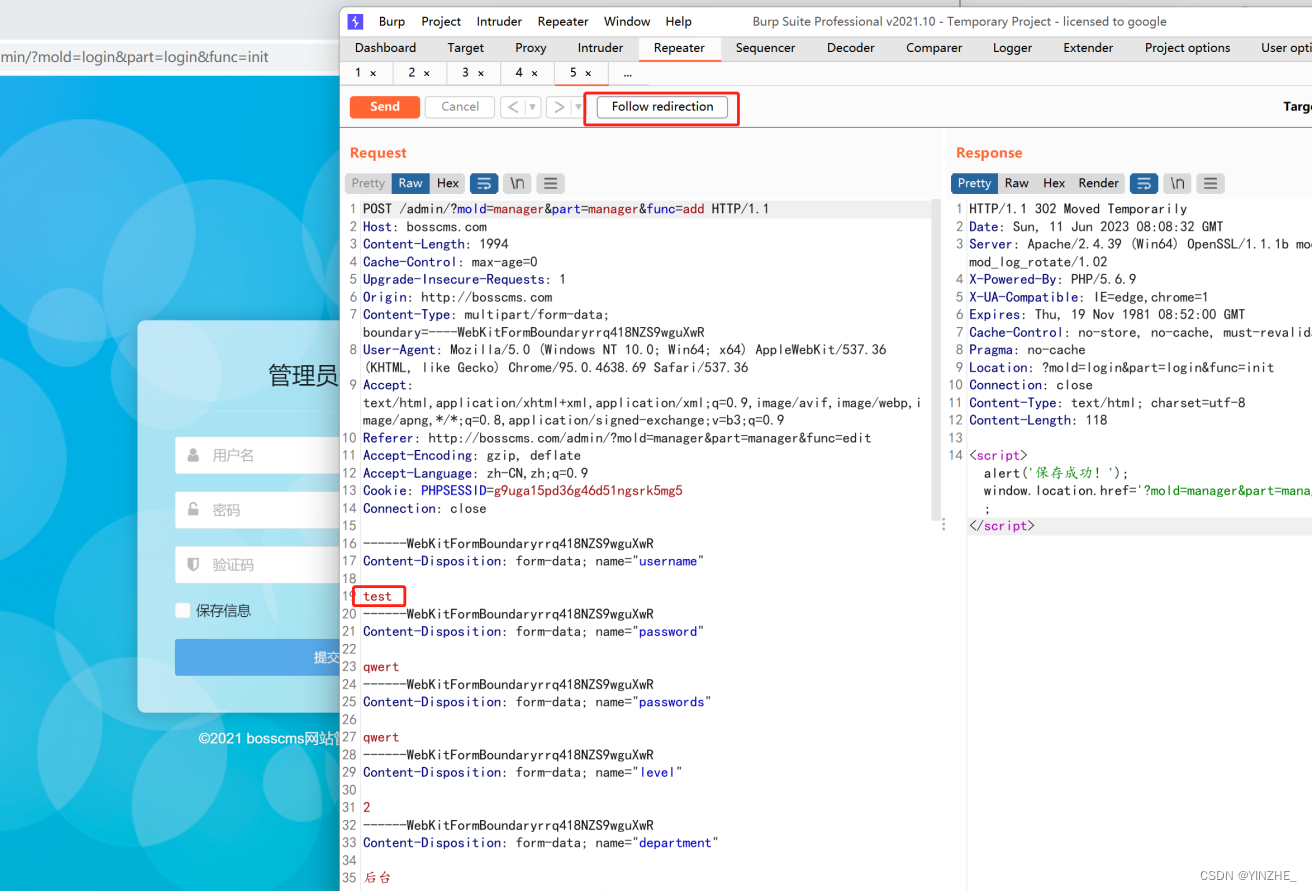1312x891 pixels.
Task: Open the next-request history dropdown arrow
Action: [x=578, y=107]
